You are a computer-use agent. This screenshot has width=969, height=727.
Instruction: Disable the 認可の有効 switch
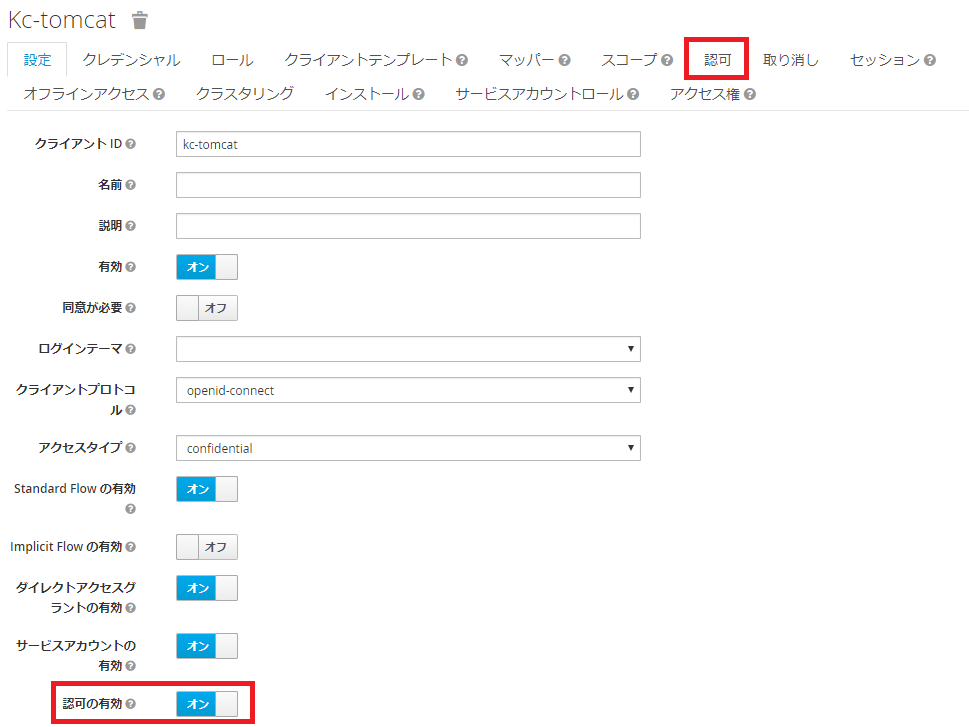[206, 704]
